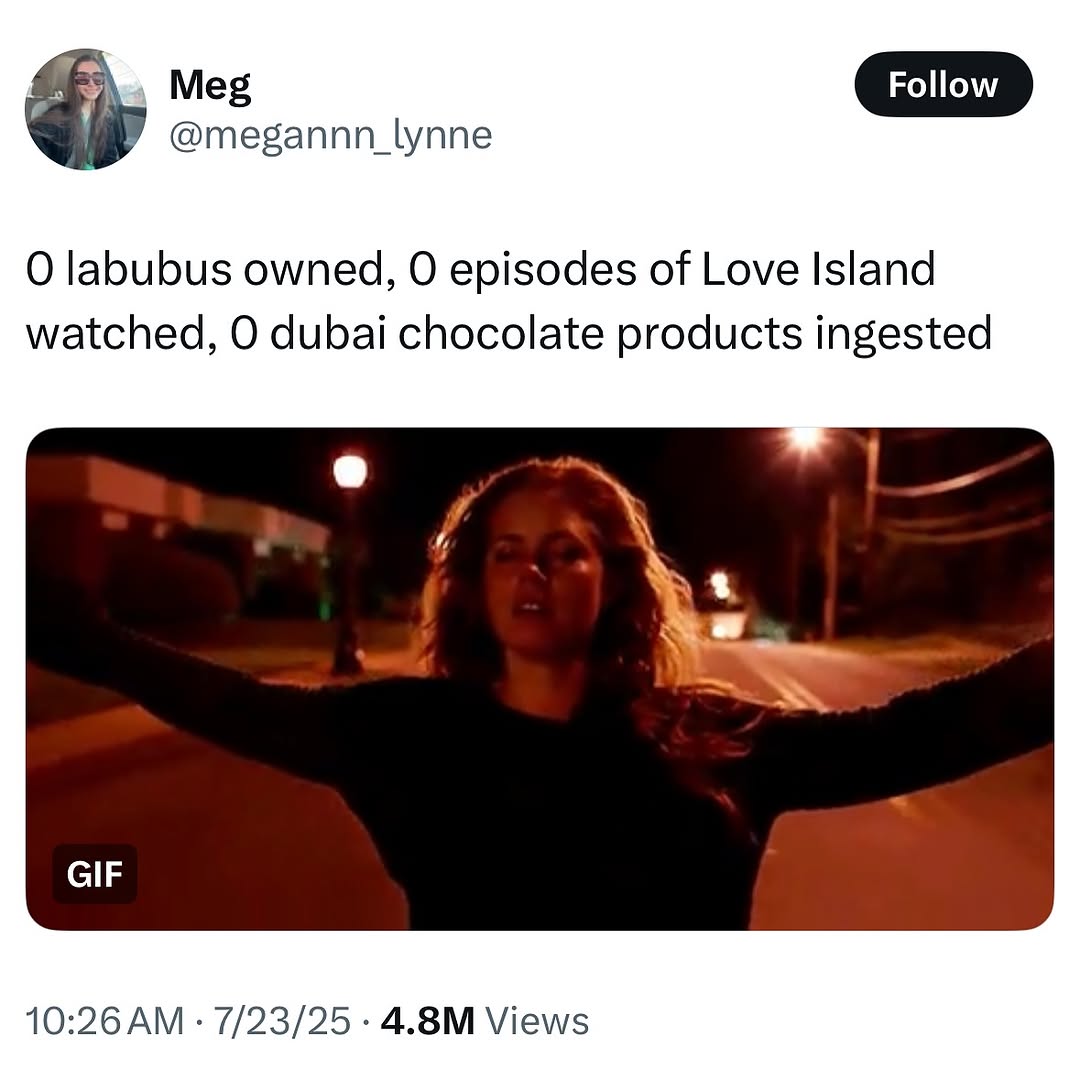Viewport: 1080px width, 1080px height.
Task: Click the bright streetlight at the GIF's top right
Action: [x=804, y=438]
